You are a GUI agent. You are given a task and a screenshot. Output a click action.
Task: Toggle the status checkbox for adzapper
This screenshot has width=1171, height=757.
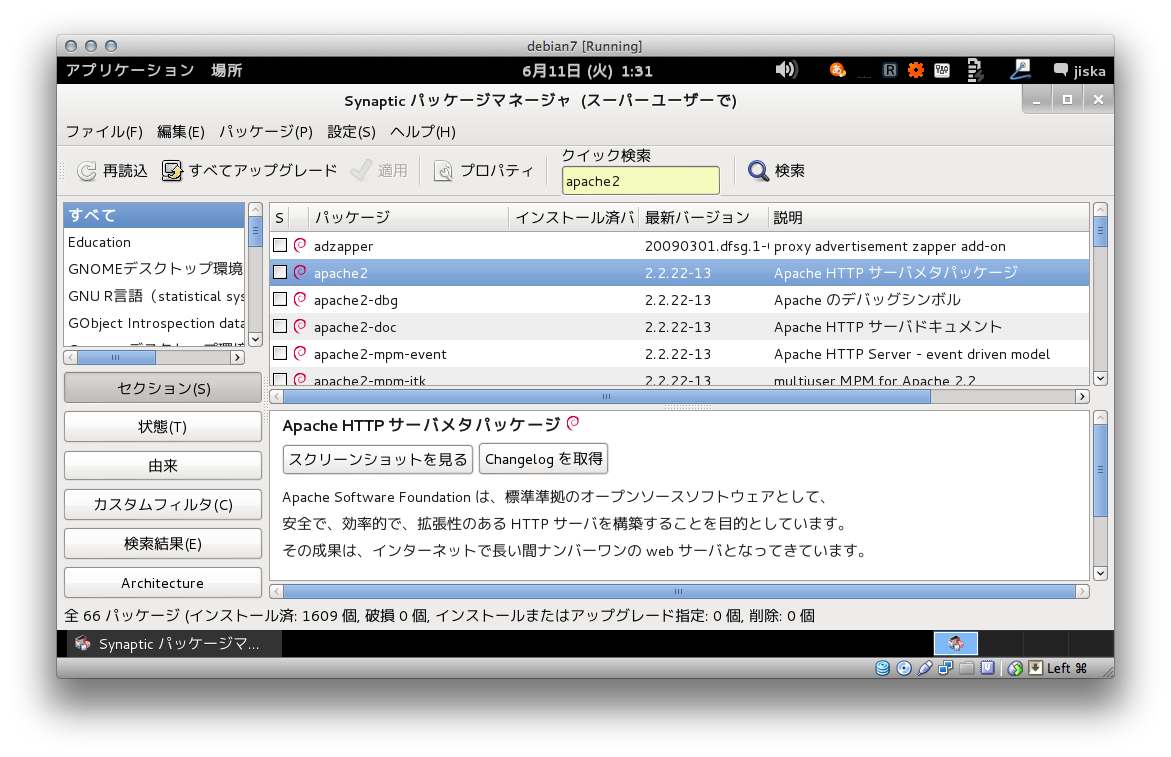(x=280, y=245)
